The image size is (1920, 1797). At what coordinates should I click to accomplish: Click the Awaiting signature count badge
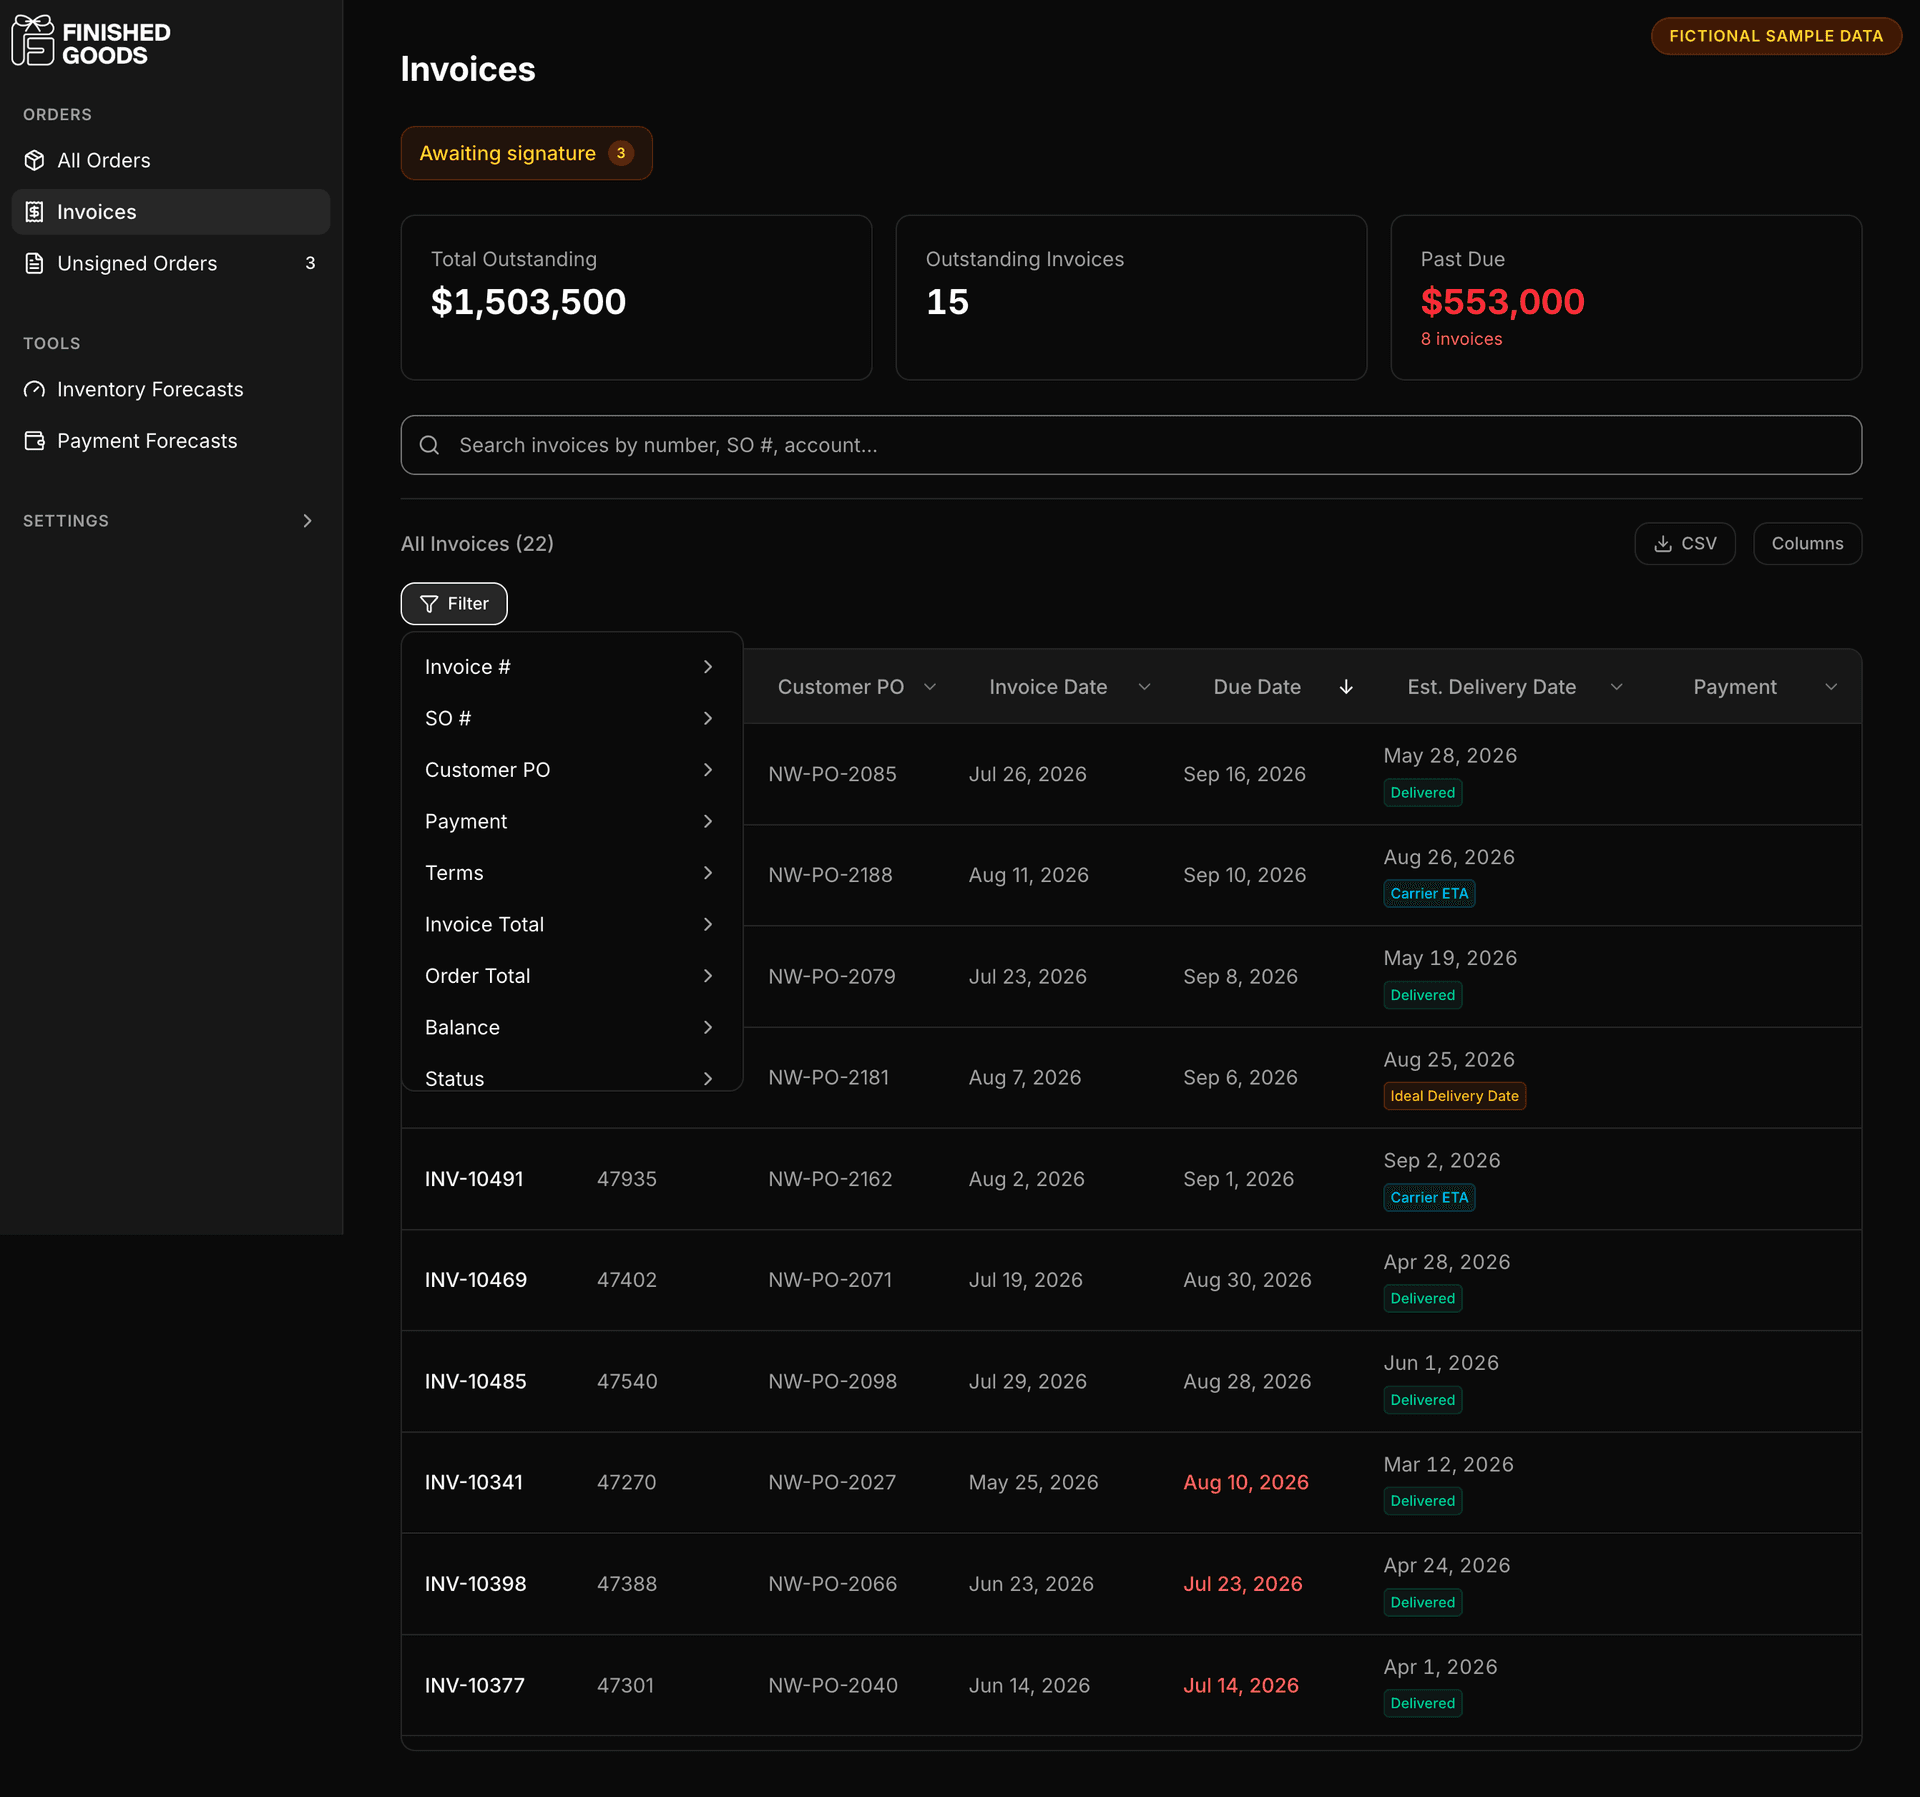[621, 153]
